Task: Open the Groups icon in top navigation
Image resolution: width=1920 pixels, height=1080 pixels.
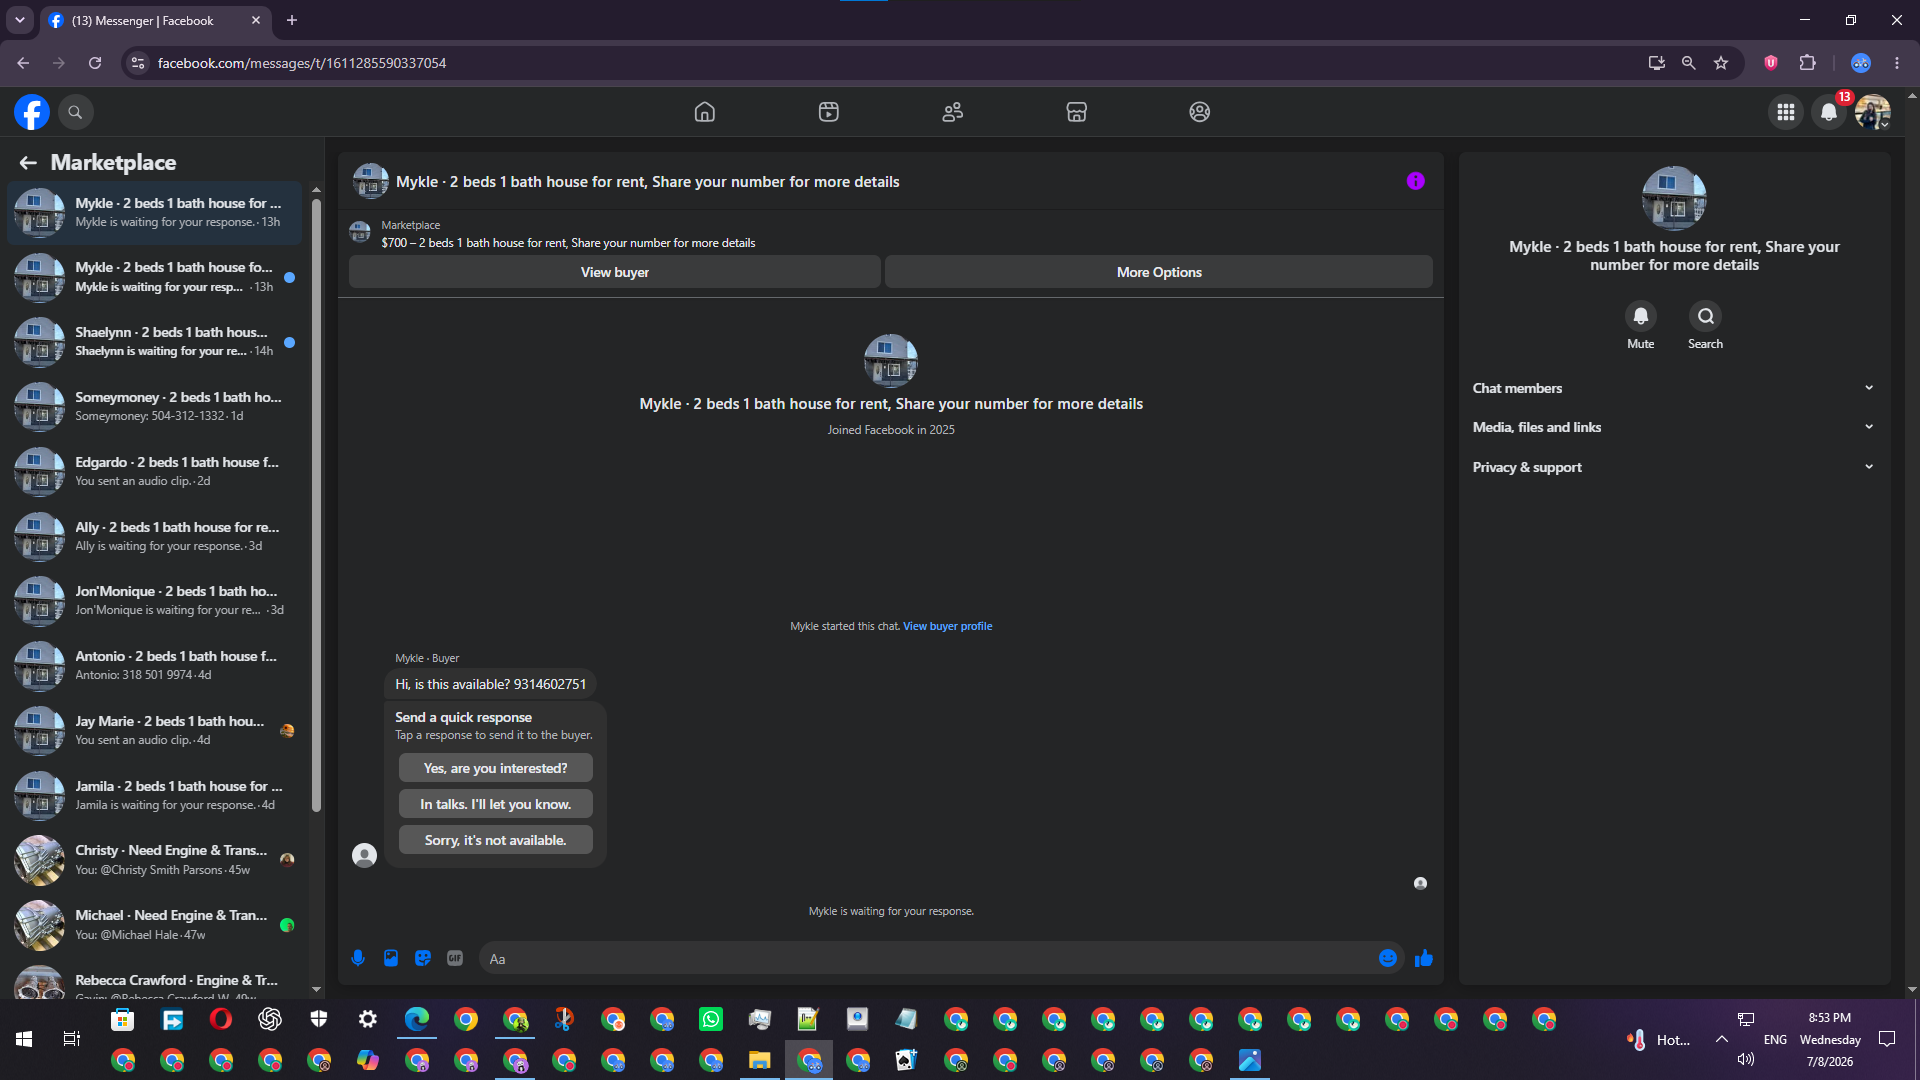Action: point(1200,112)
